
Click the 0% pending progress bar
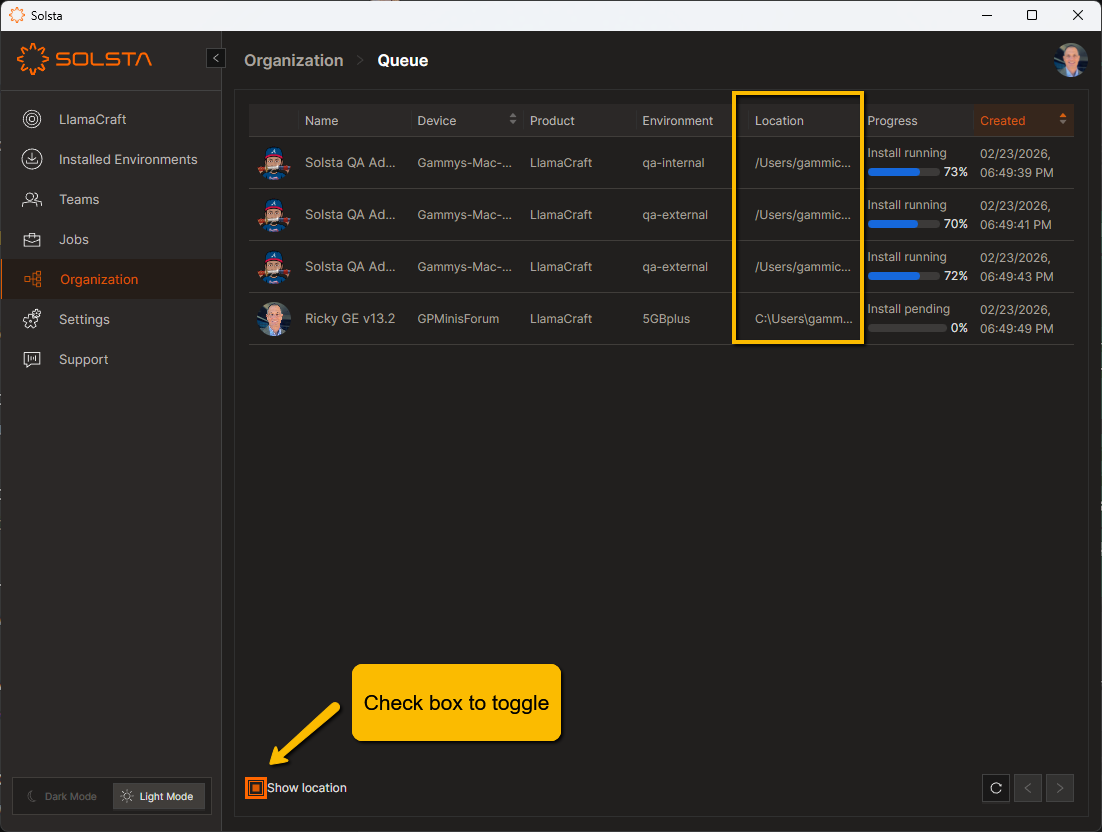[x=907, y=328]
